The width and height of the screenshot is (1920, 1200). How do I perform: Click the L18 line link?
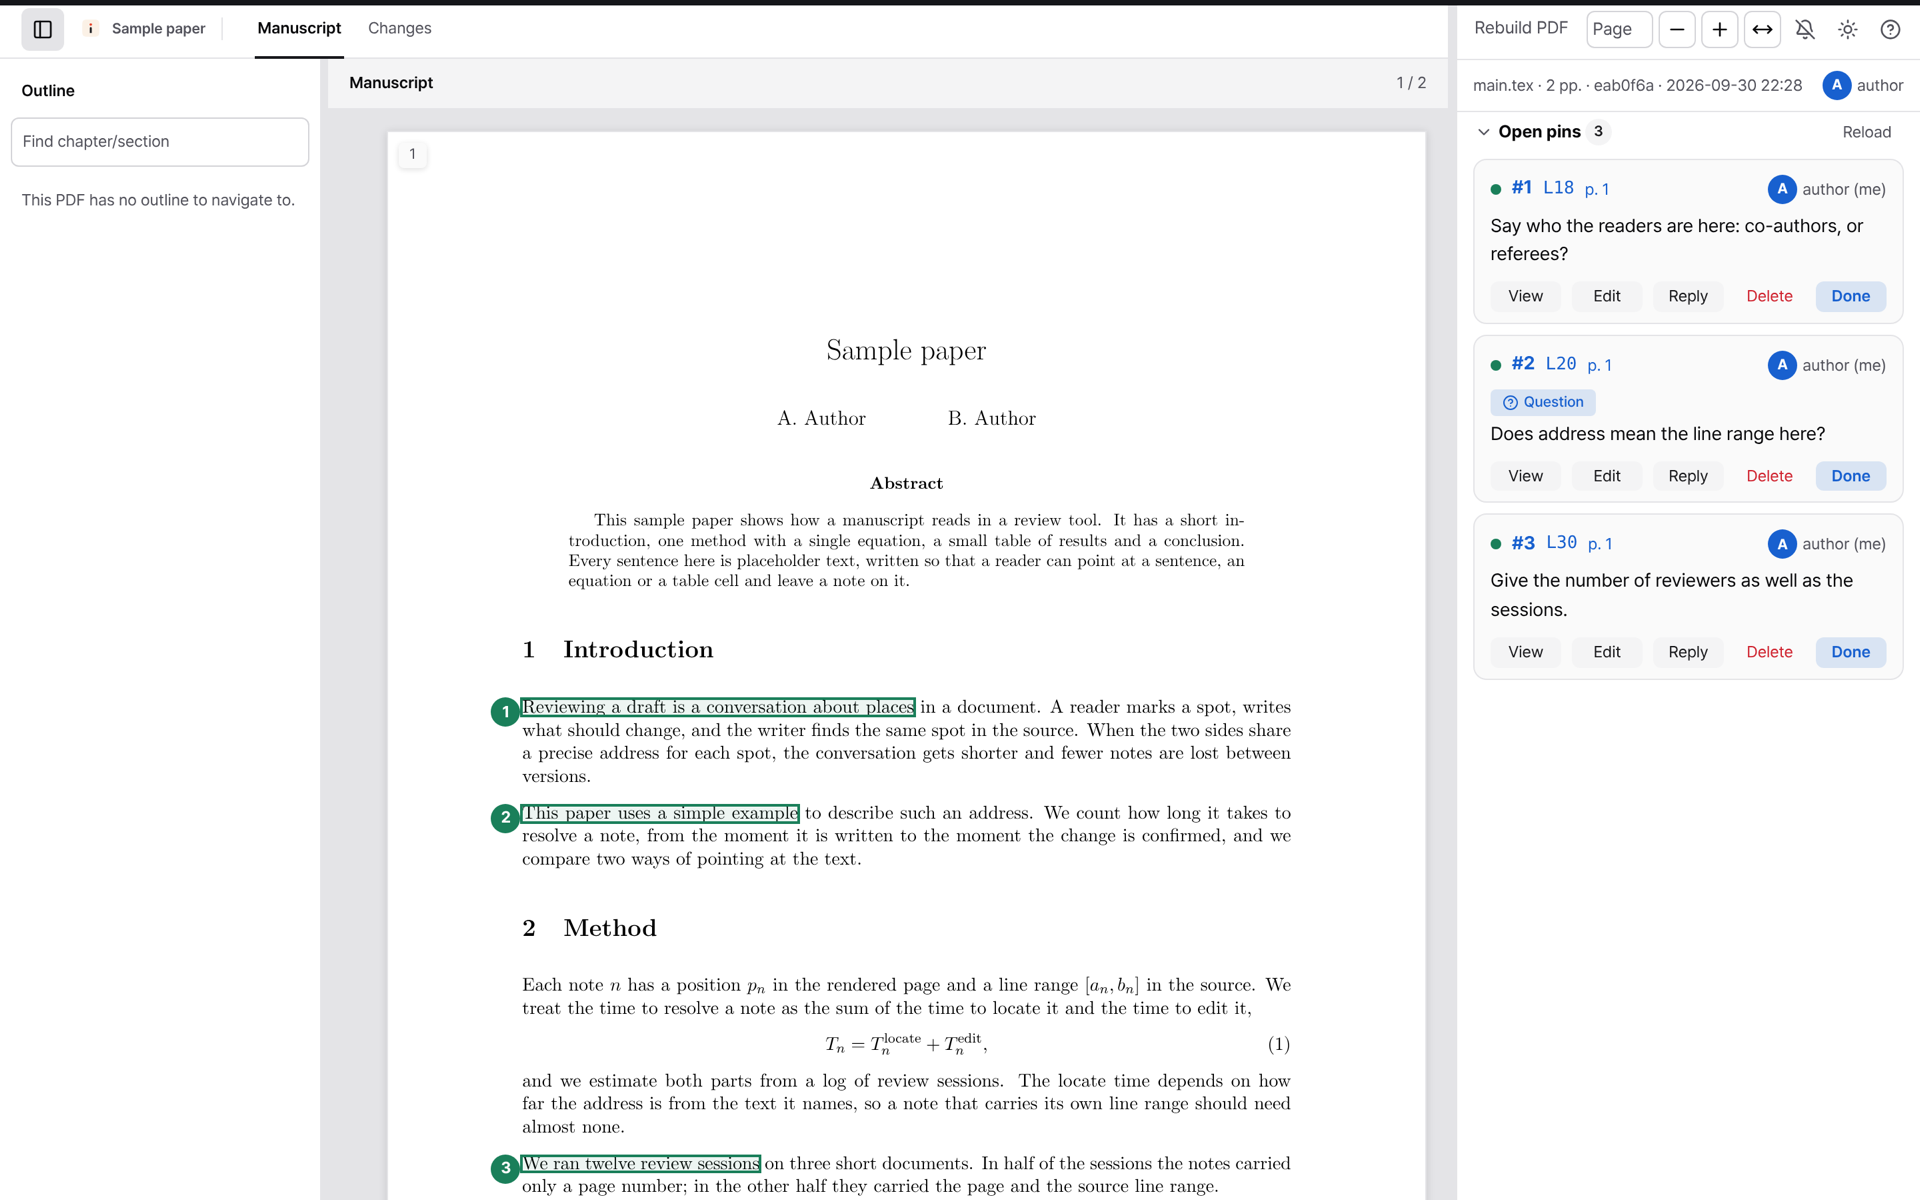point(1558,188)
